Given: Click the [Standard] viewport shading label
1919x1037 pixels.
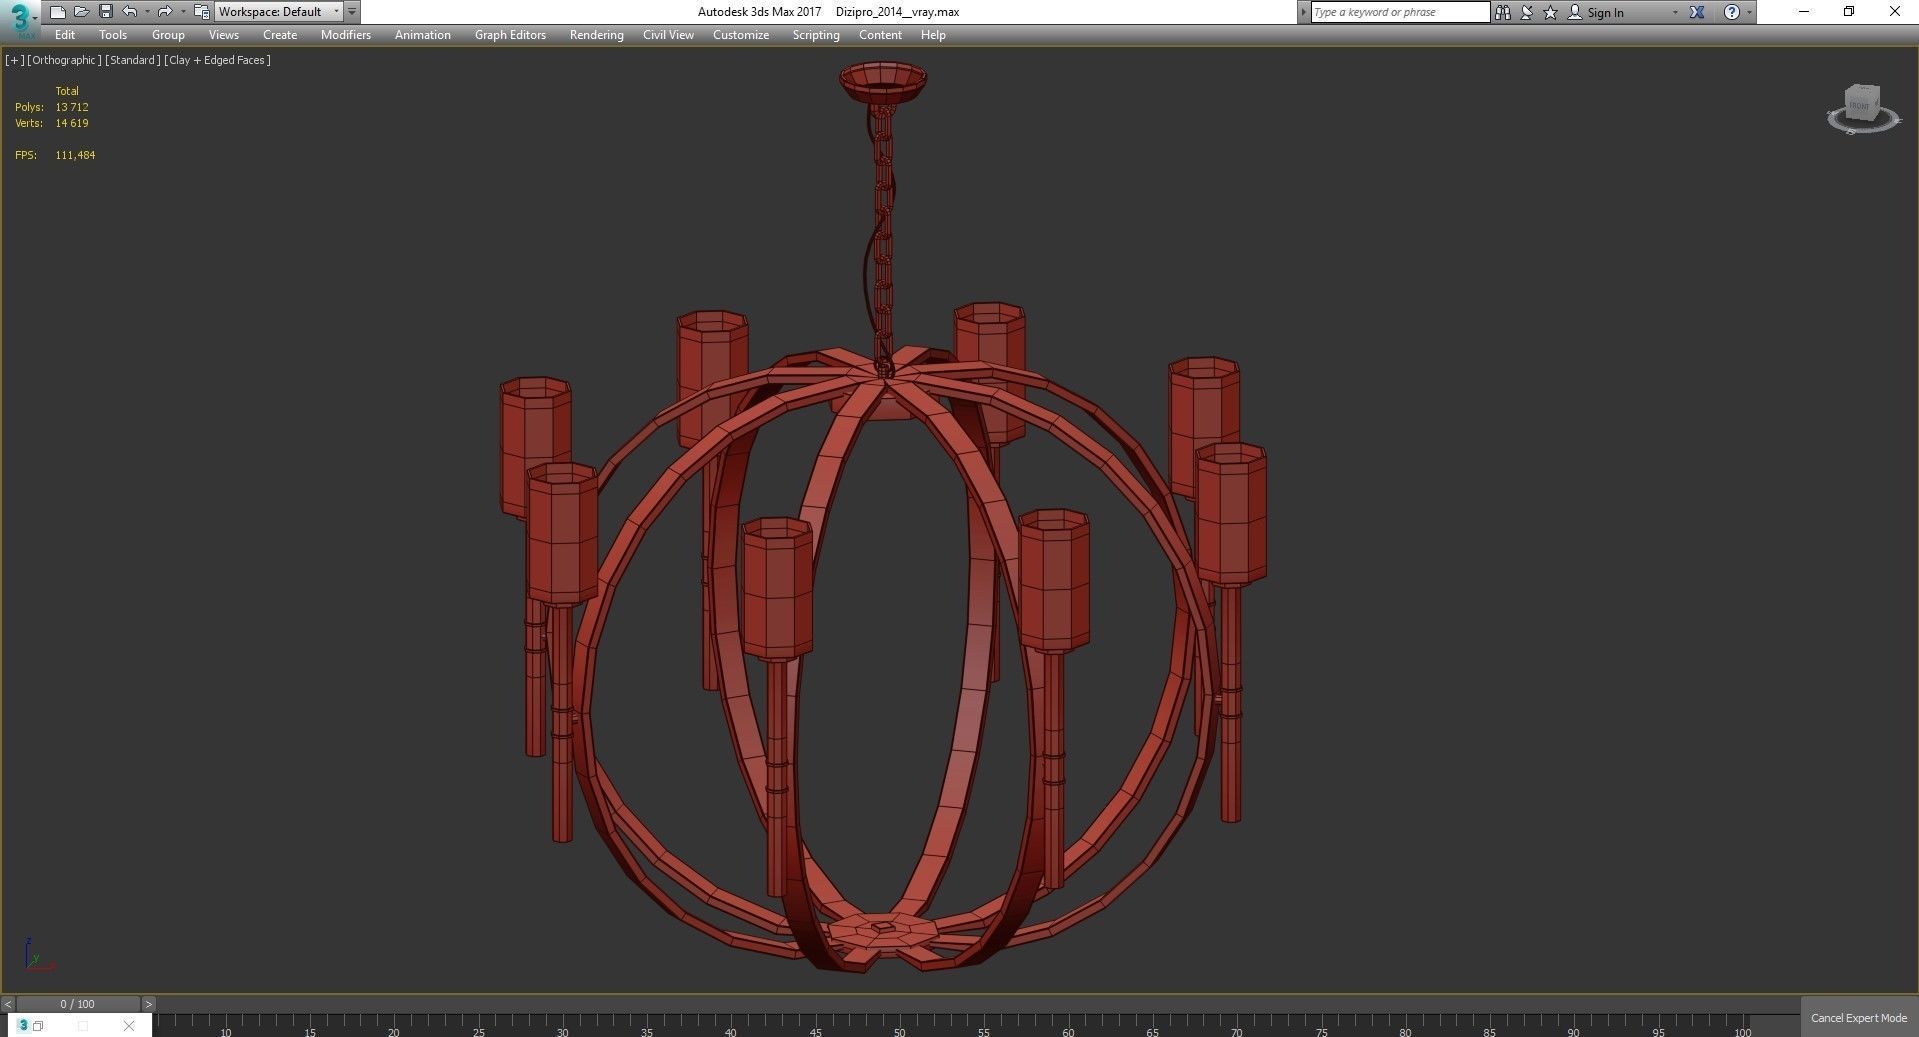Looking at the screenshot, I should pos(133,60).
